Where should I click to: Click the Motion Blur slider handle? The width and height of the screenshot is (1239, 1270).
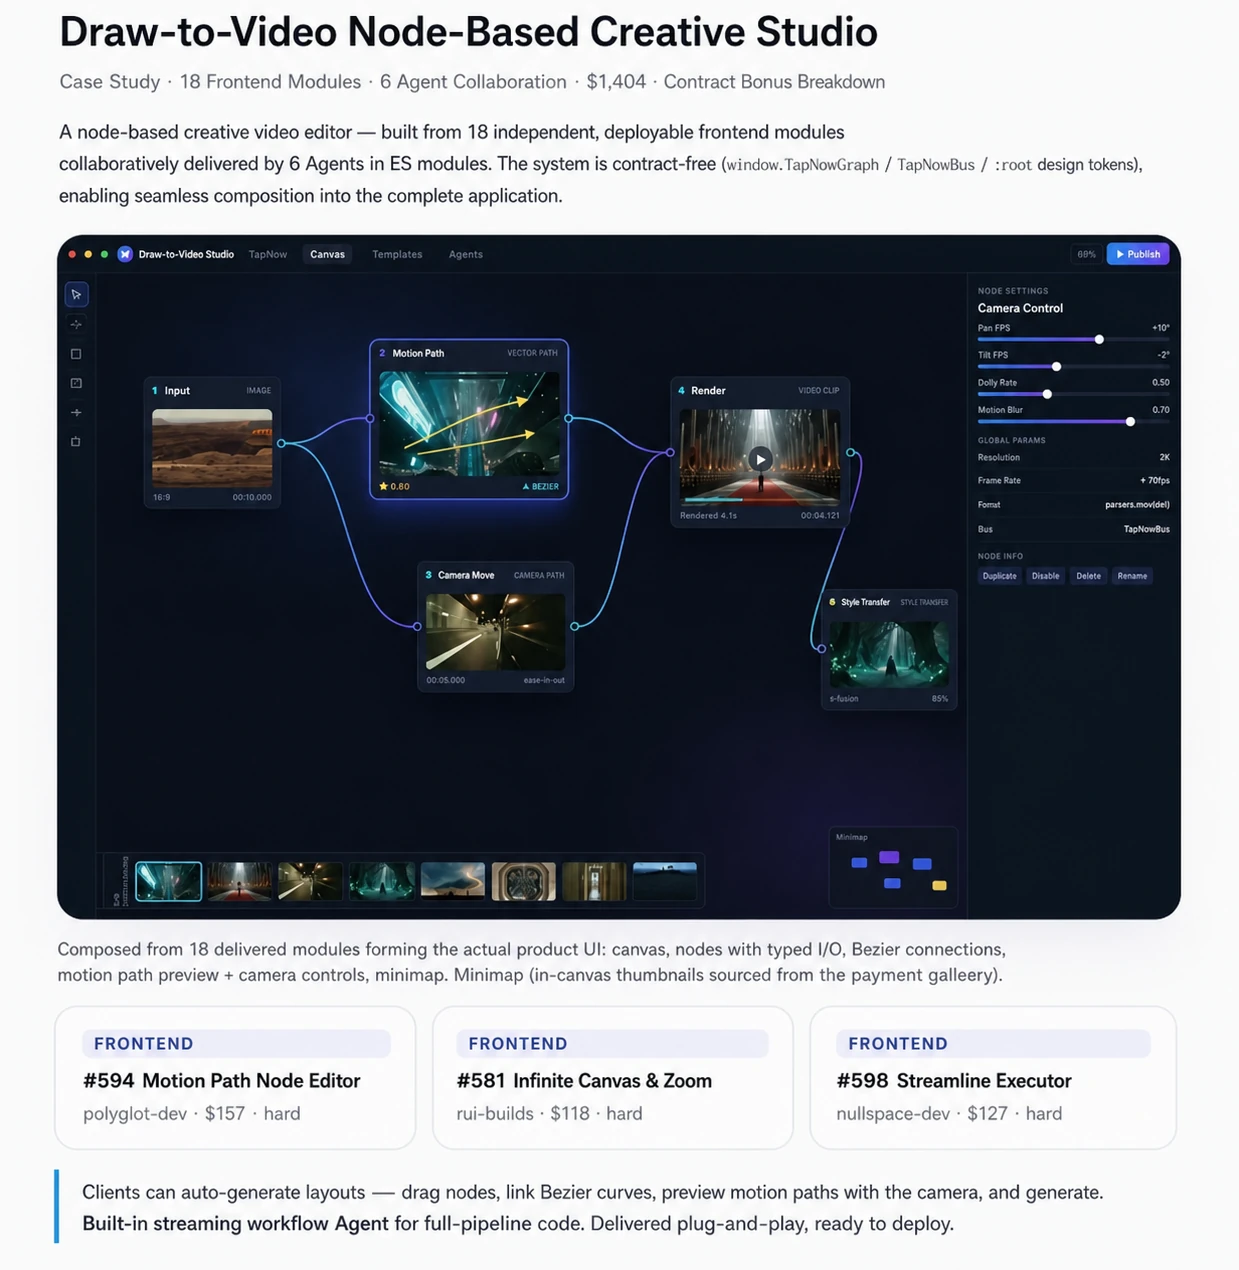click(1130, 422)
